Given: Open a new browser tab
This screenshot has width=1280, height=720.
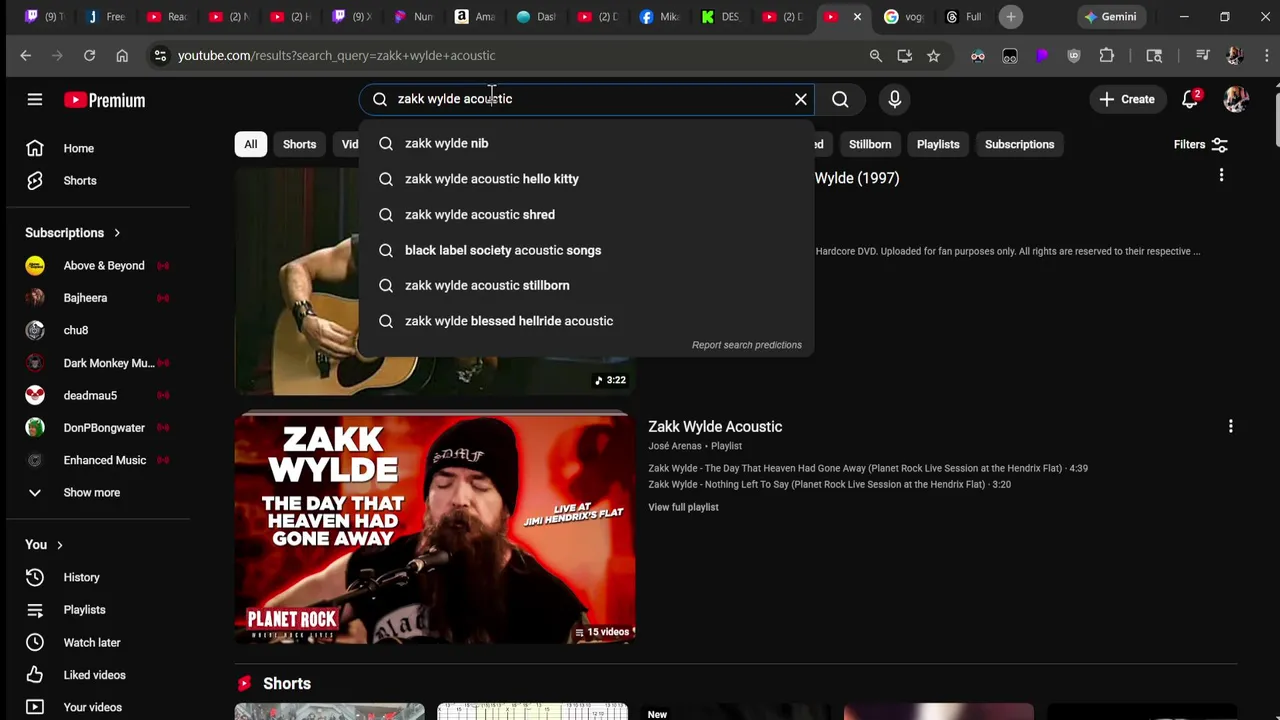Looking at the screenshot, I should [1011, 16].
